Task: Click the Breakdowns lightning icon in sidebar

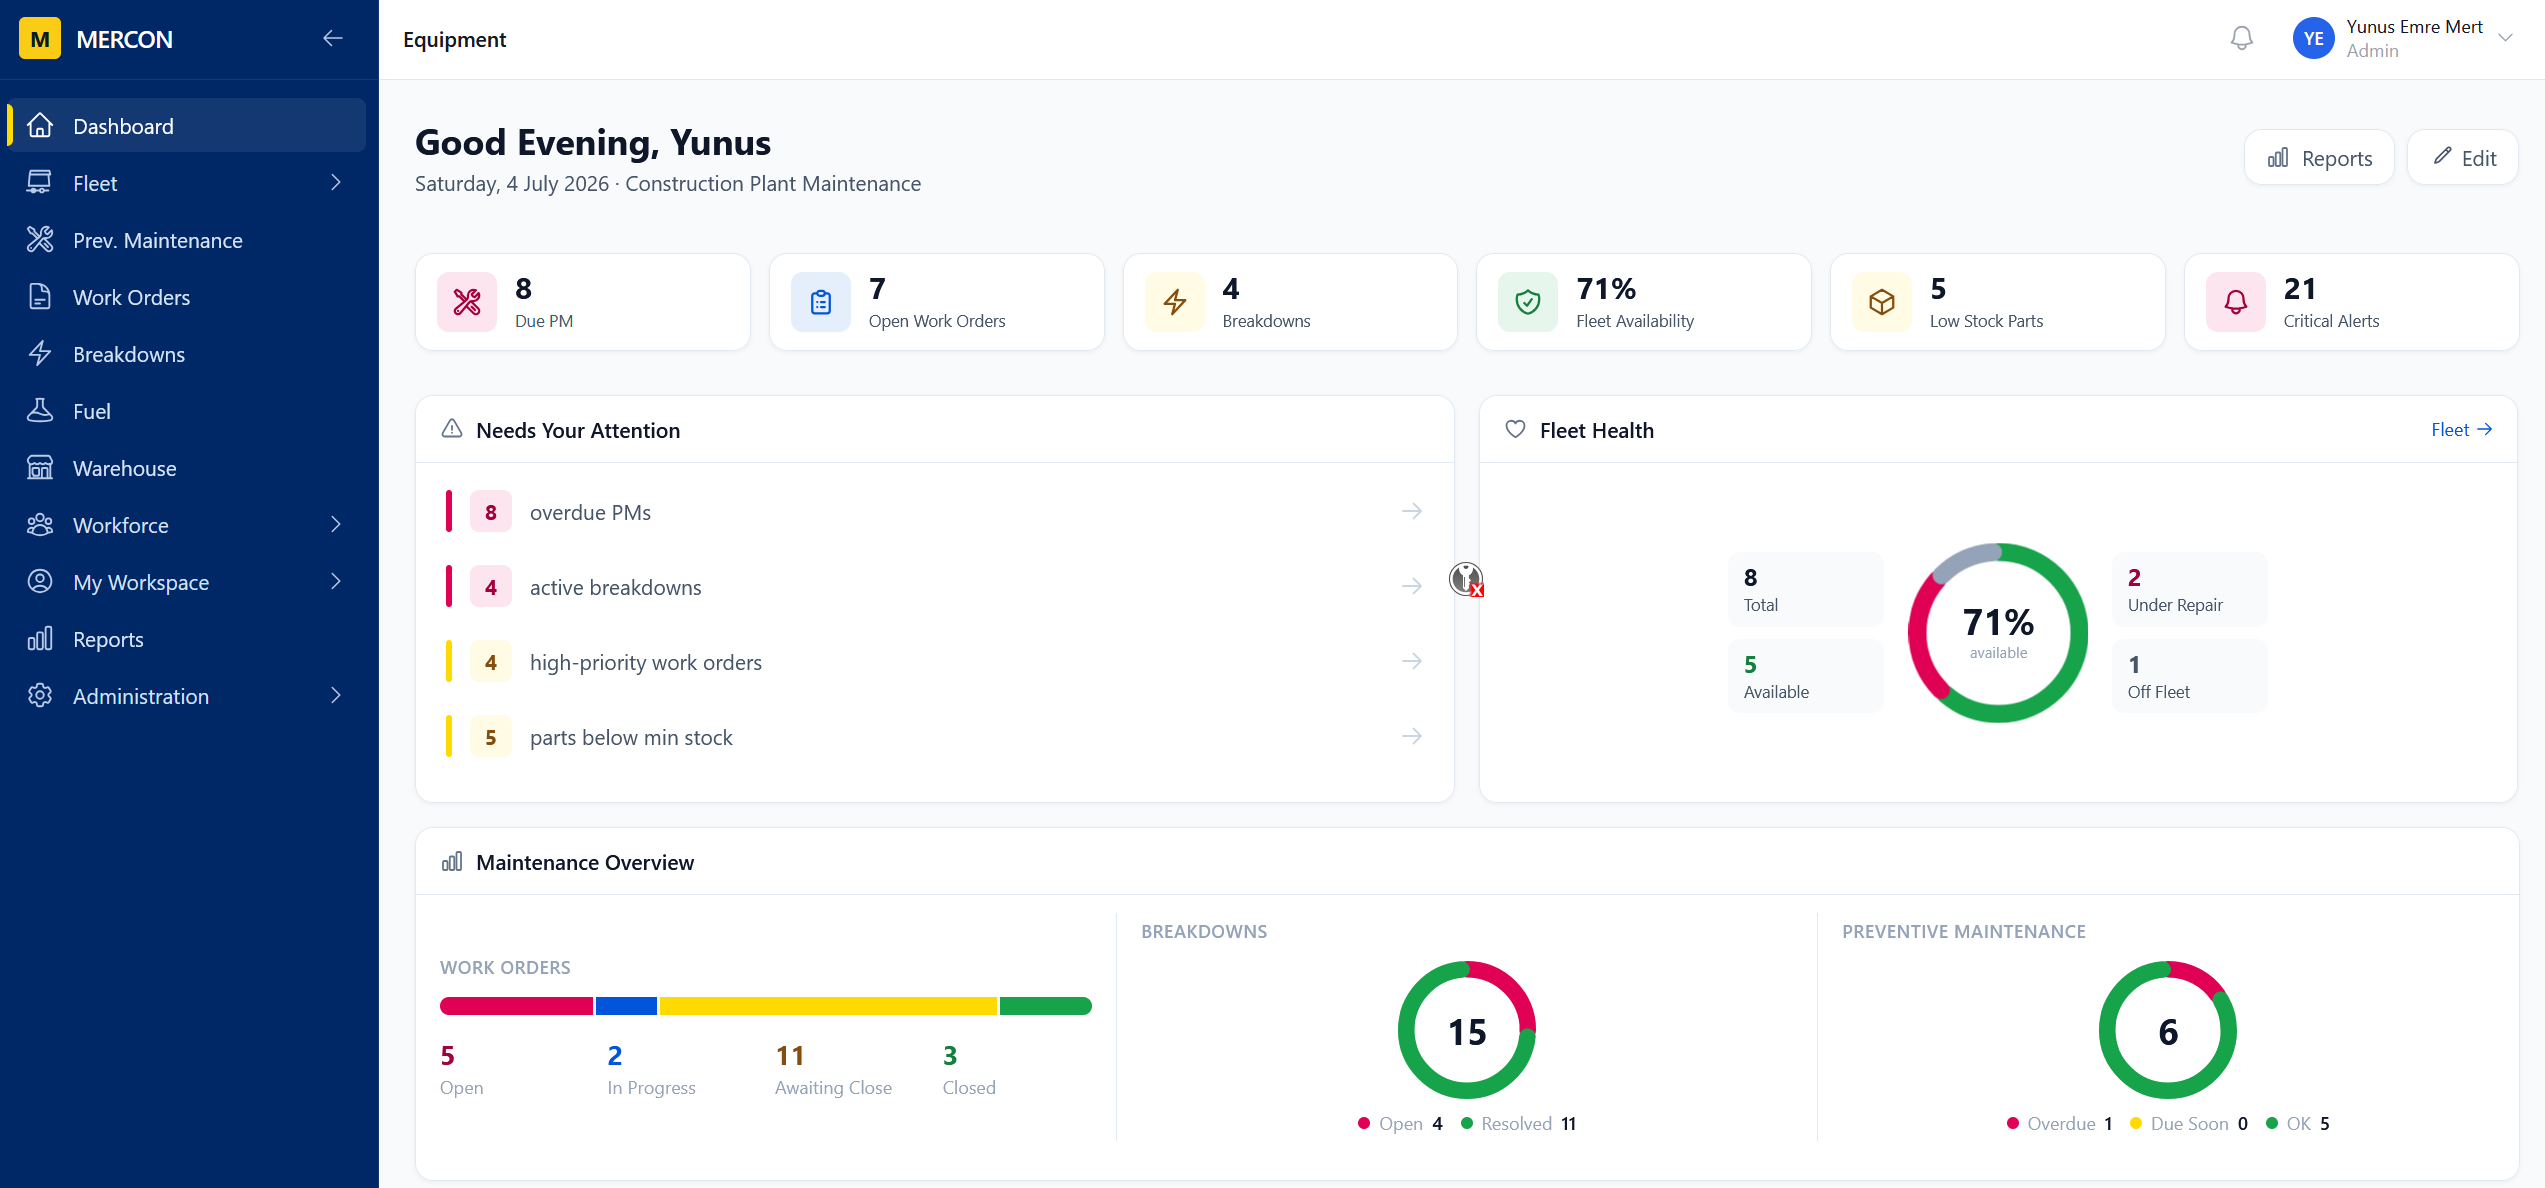Action: coord(40,354)
